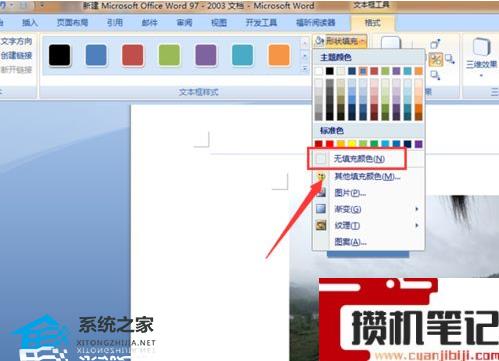
Task: Open the 福昕阅读器 tab
Action: (316, 23)
